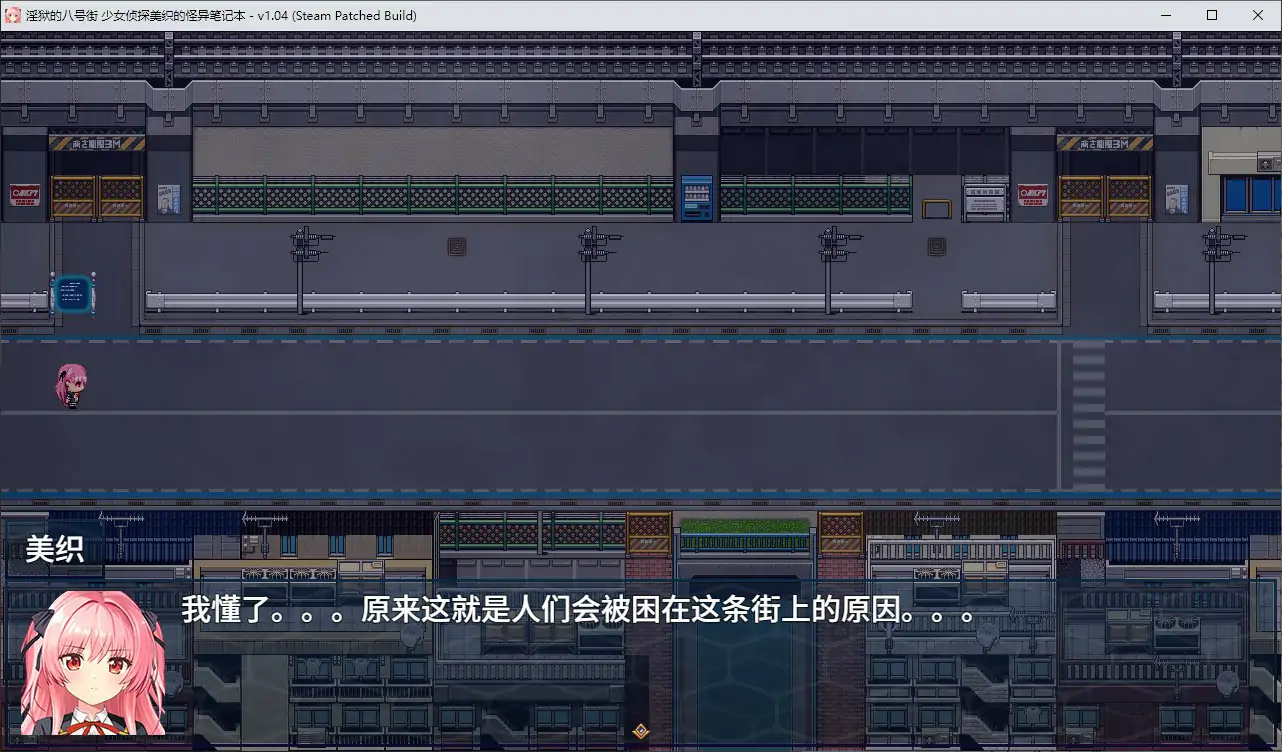Image resolution: width=1282 pixels, height=752 pixels.
Task: Click the green hedge atop the lower building
Action: (744, 525)
